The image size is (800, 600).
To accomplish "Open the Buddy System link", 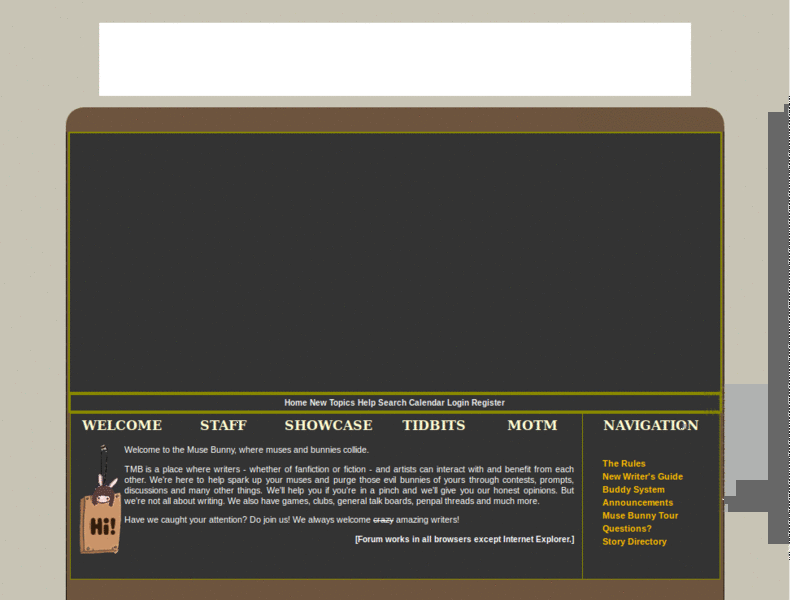I will pyautogui.click(x=633, y=489).
